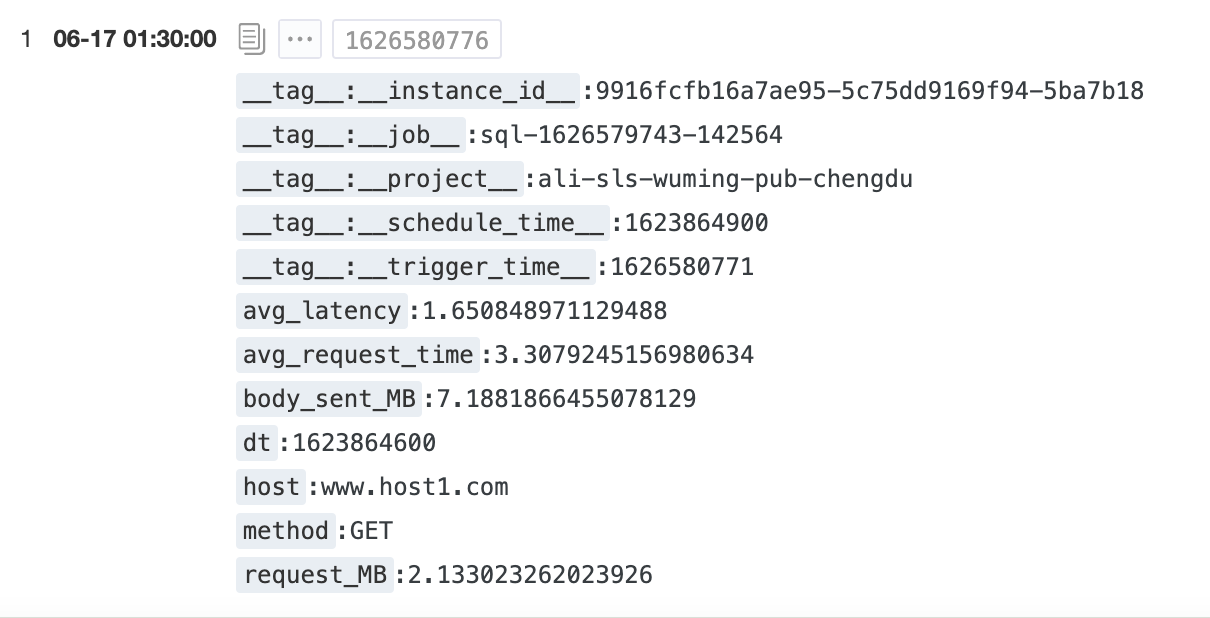Open the three-dots more options button
The width and height of the screenshot is (1210, 618).
pos(300,40)
